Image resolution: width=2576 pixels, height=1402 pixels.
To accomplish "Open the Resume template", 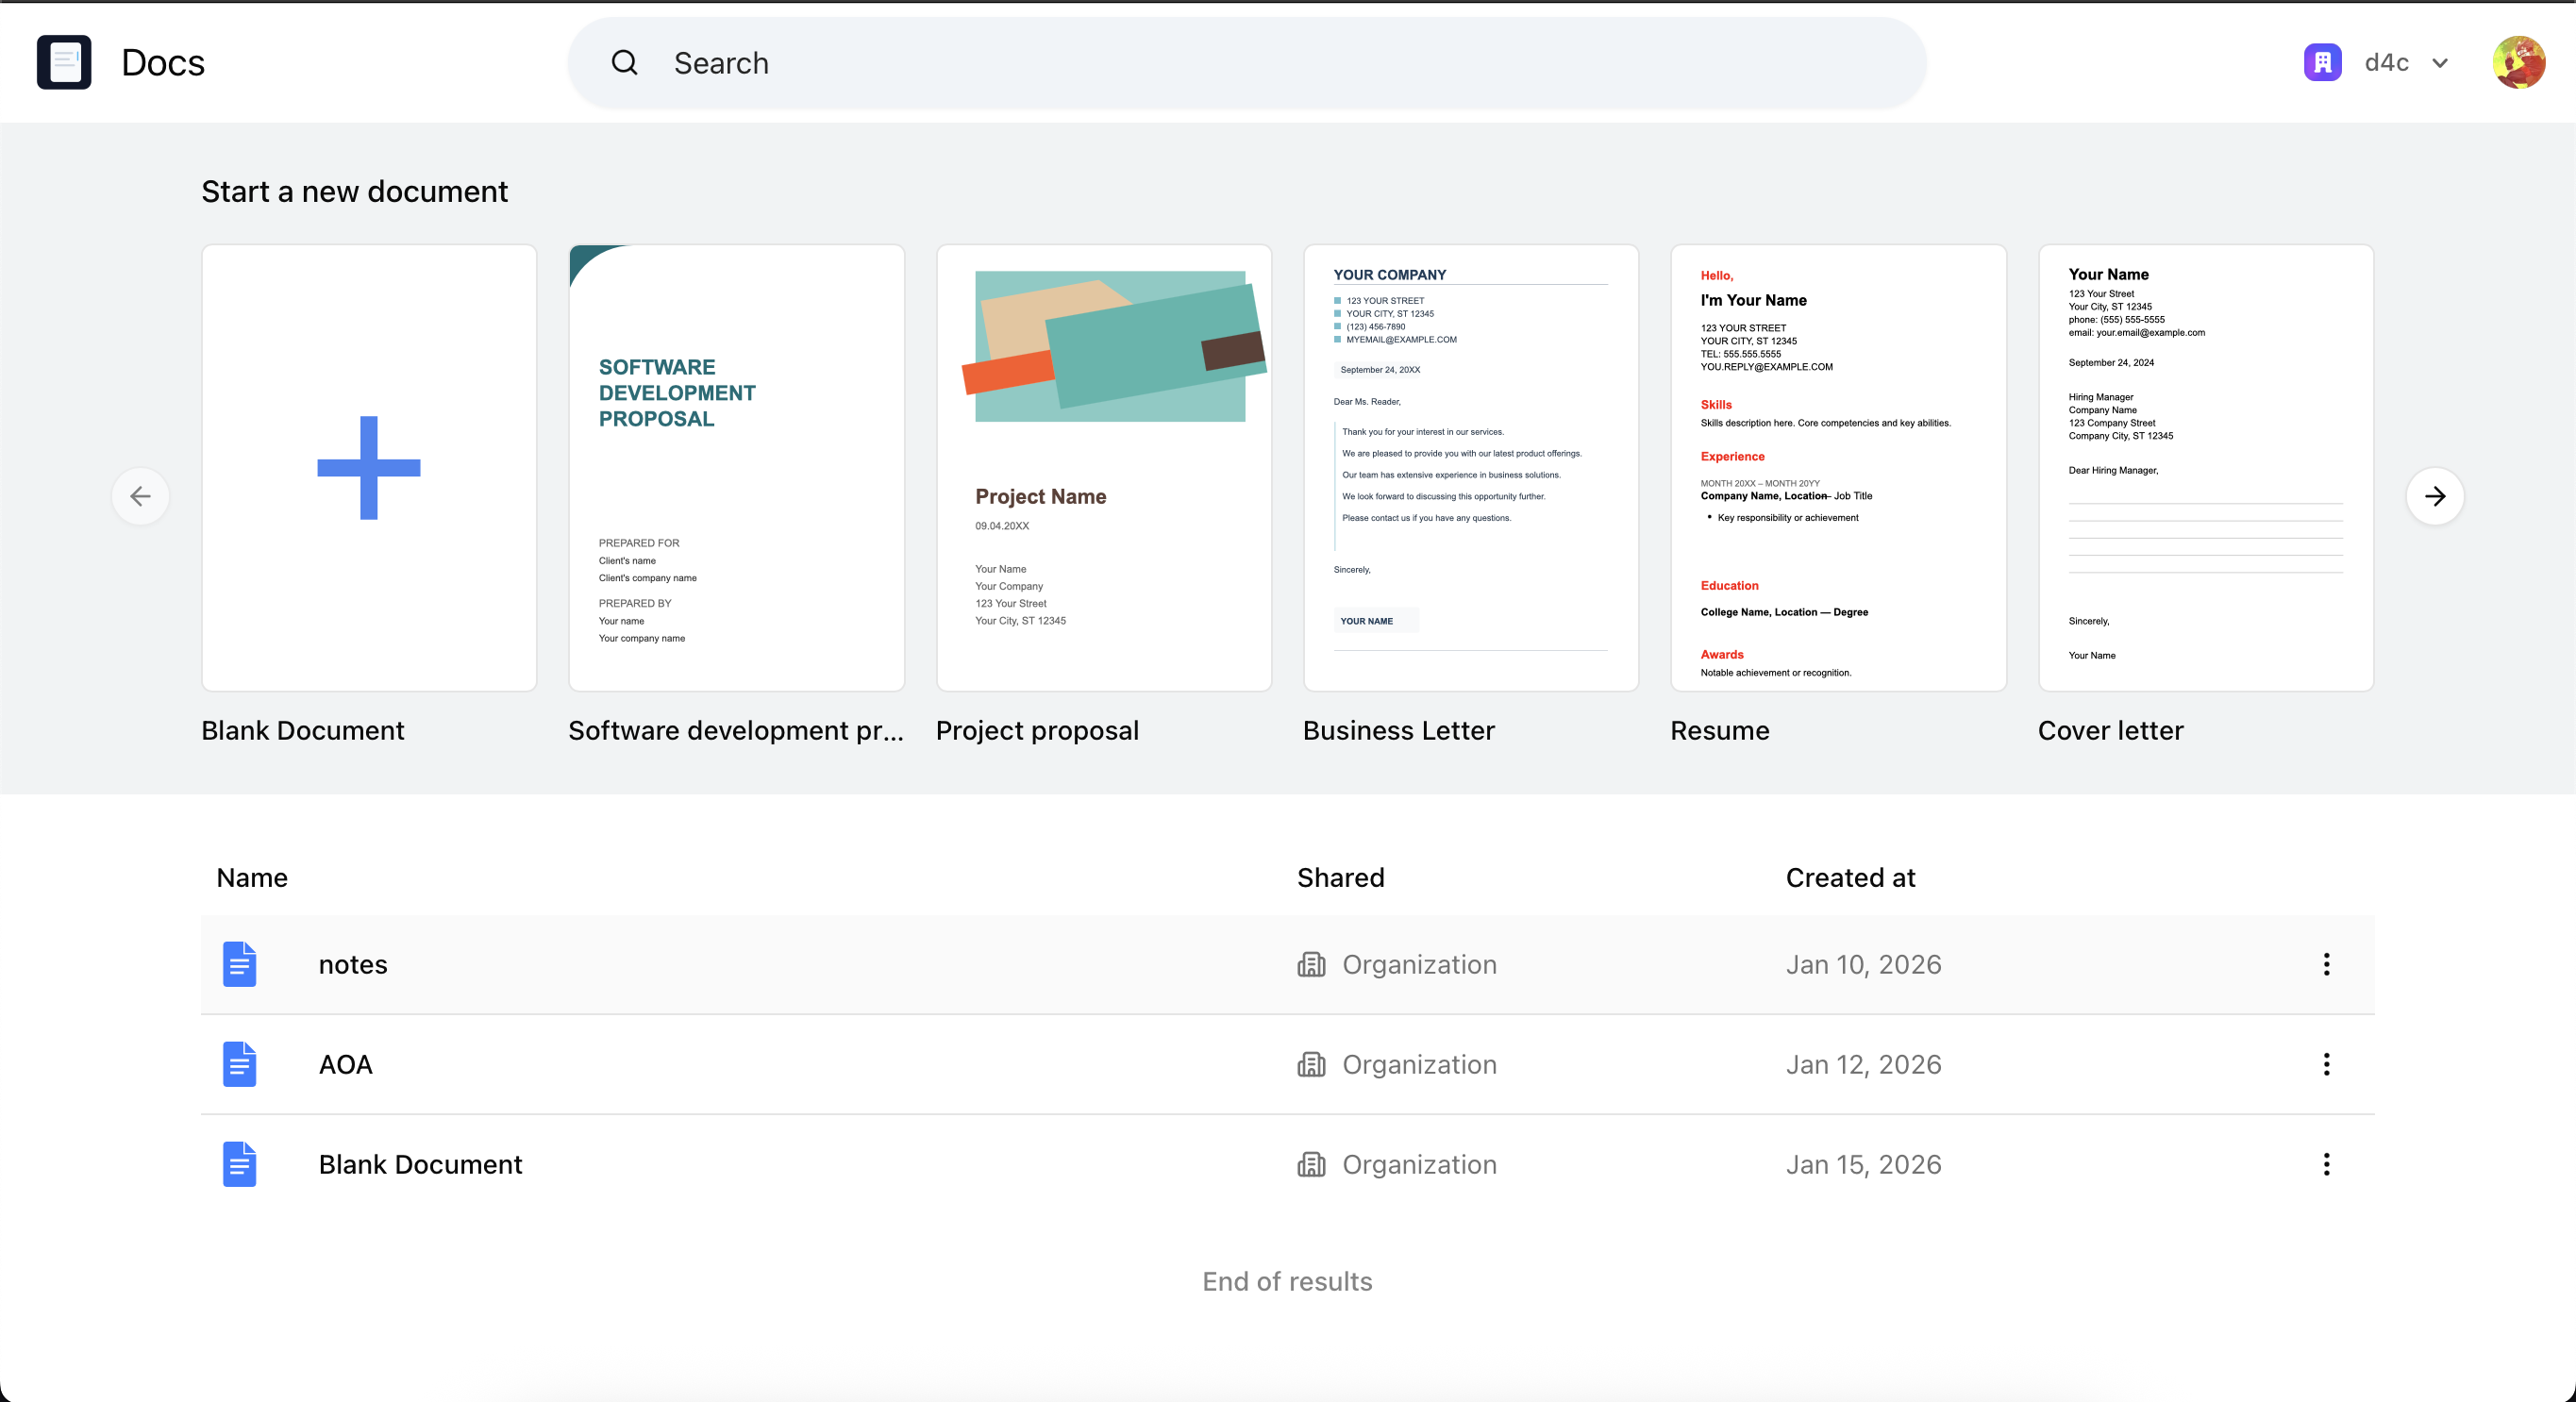I will point(1838,468).
